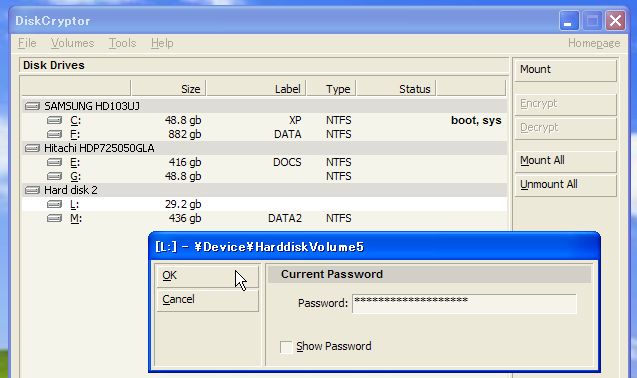Select the SAMSUNG HD103UJ disk row

tap(264, 106)
